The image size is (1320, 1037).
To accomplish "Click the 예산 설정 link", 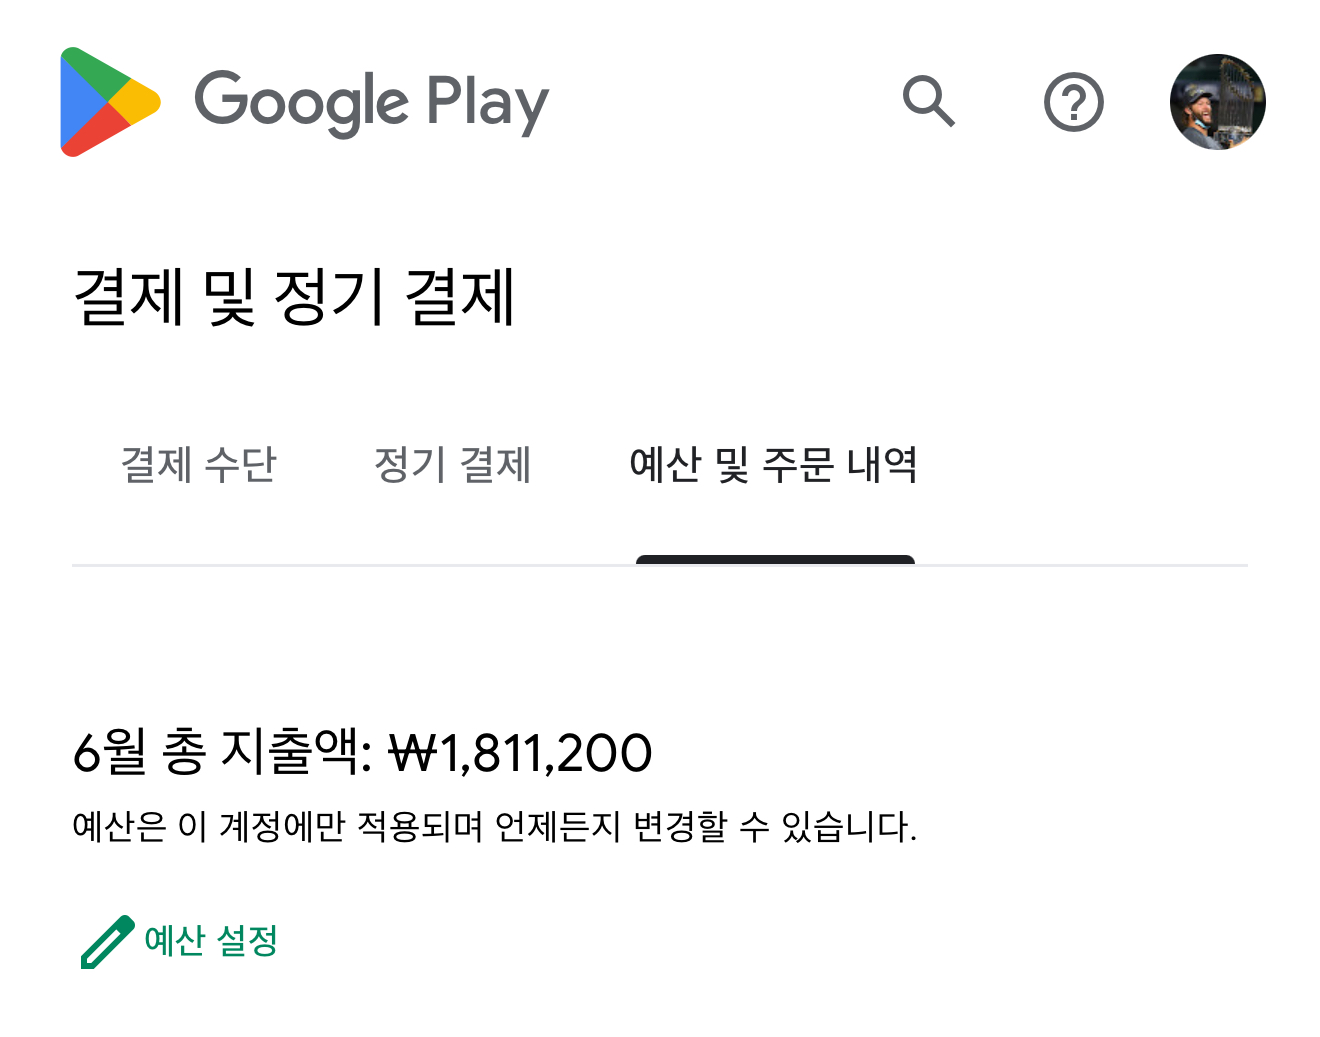I will pos(211,941).
